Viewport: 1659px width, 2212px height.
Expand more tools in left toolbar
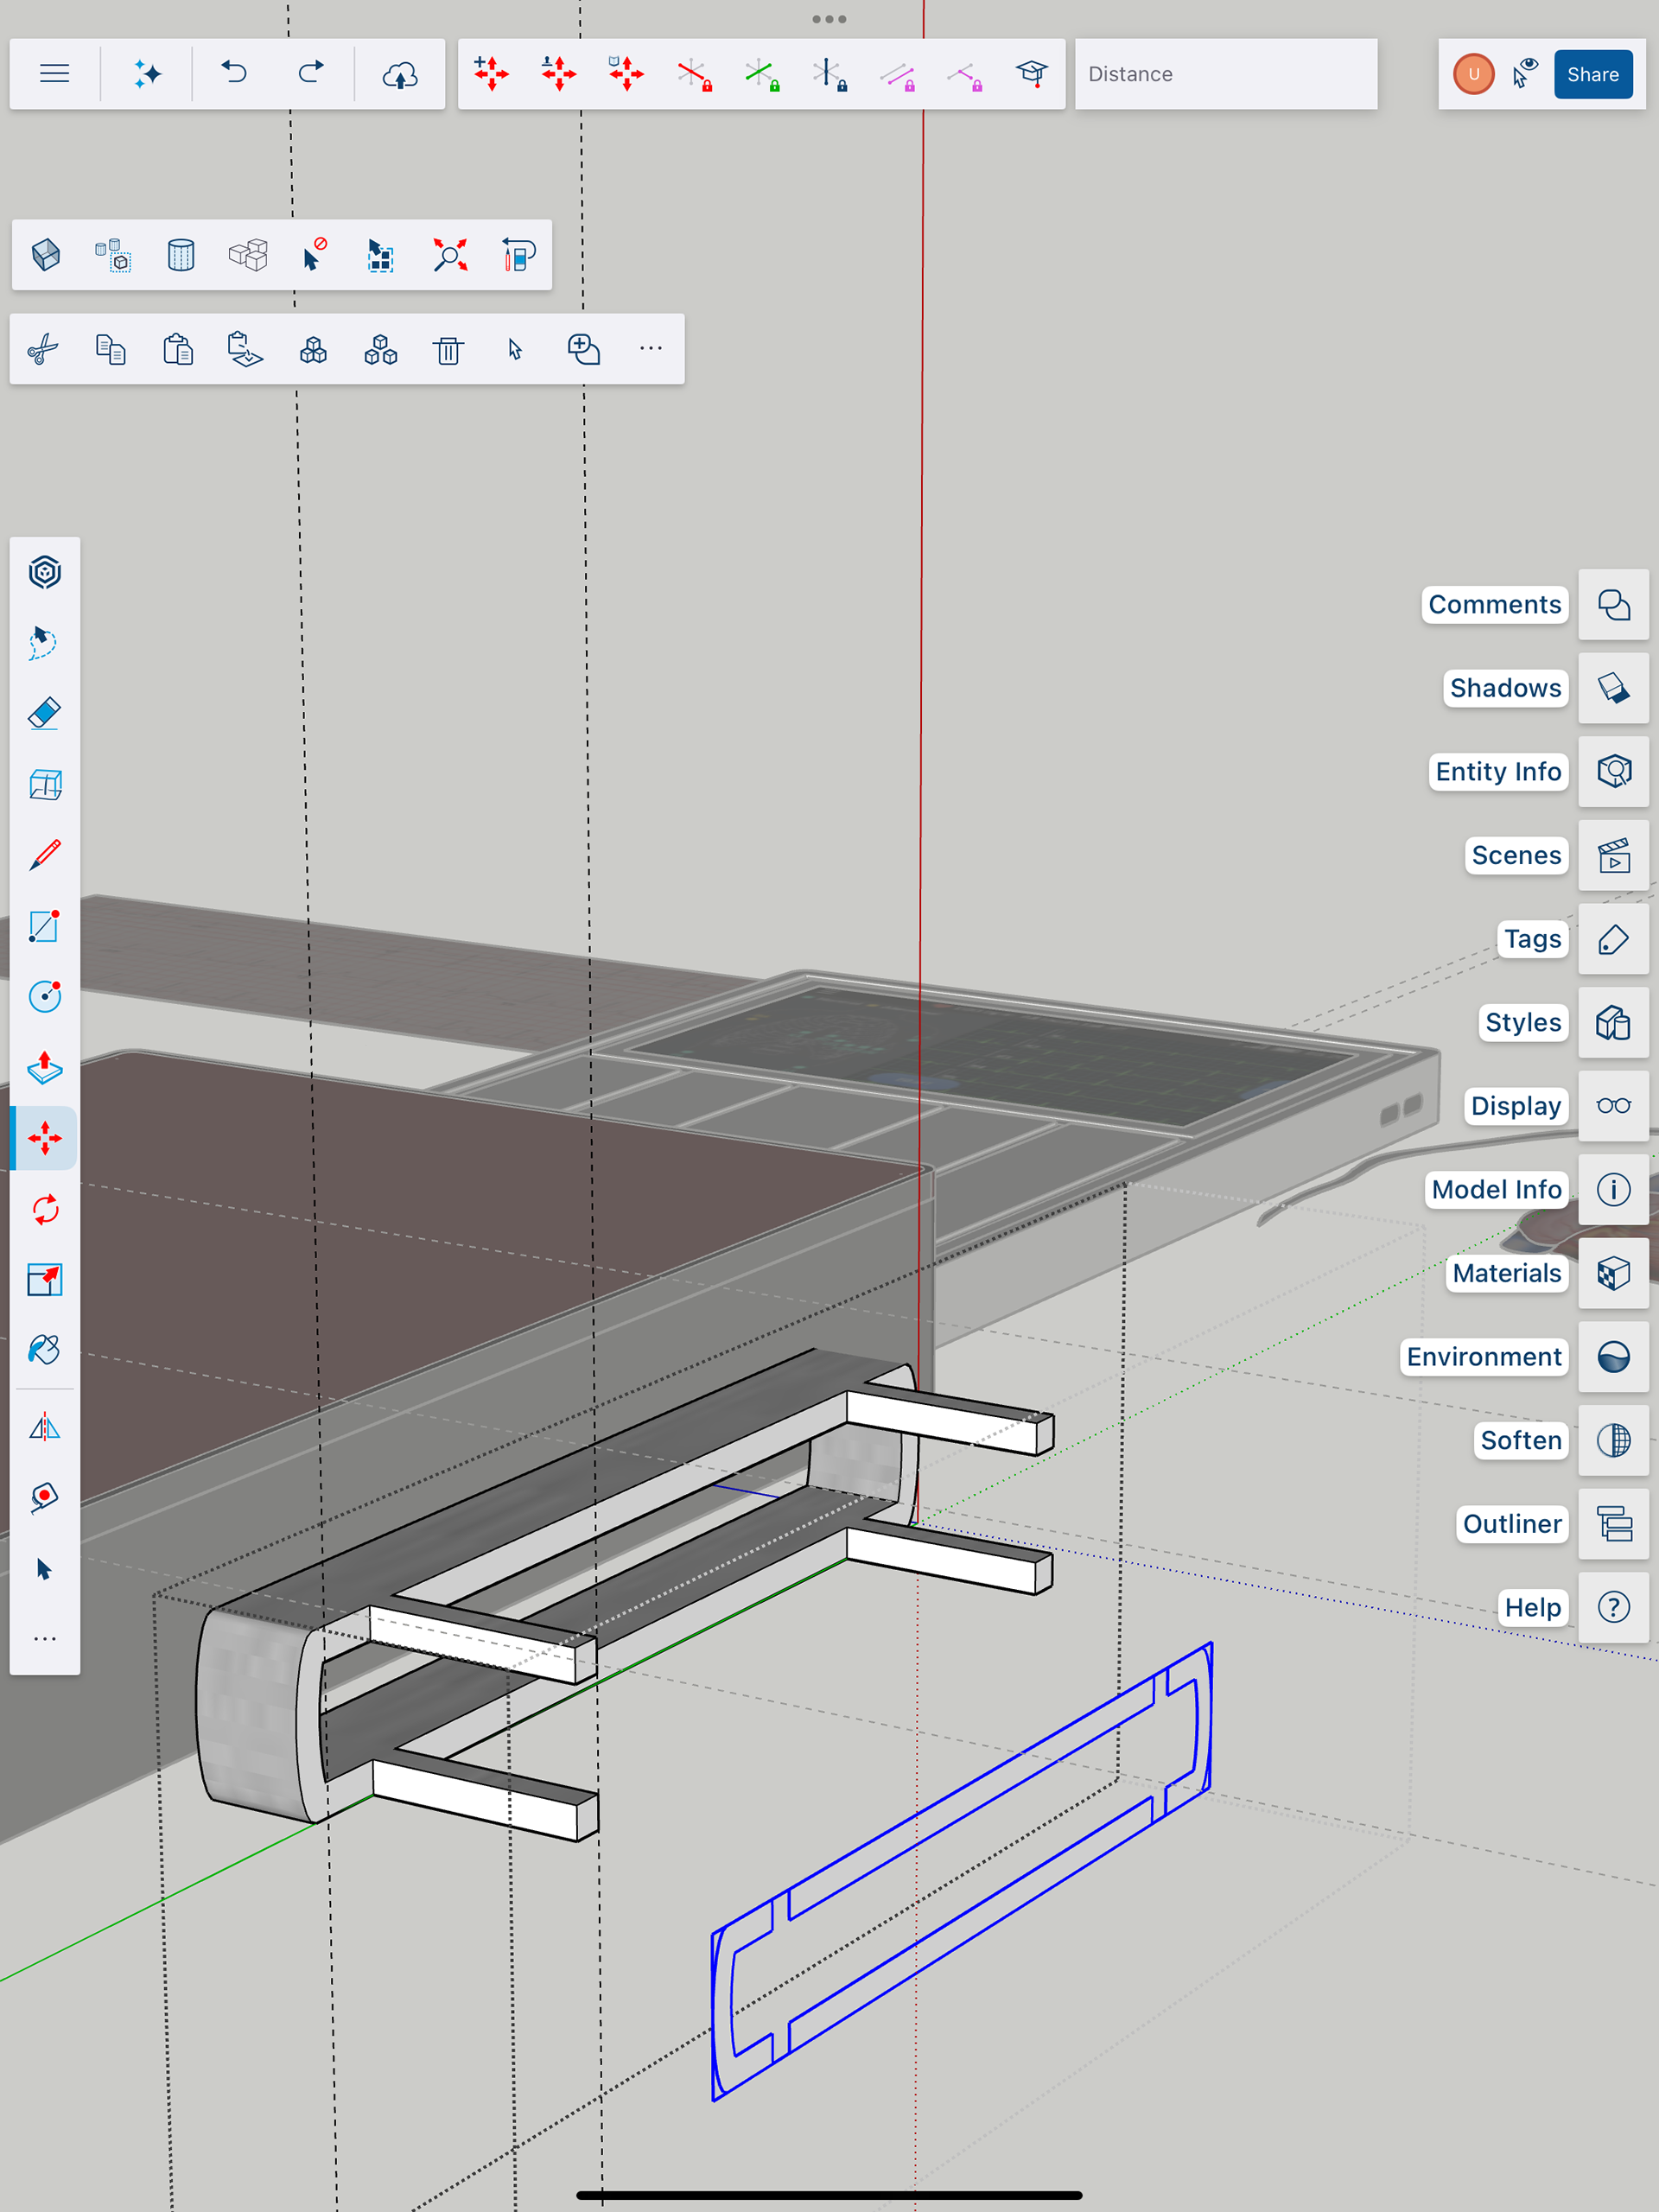point(45,1639)
